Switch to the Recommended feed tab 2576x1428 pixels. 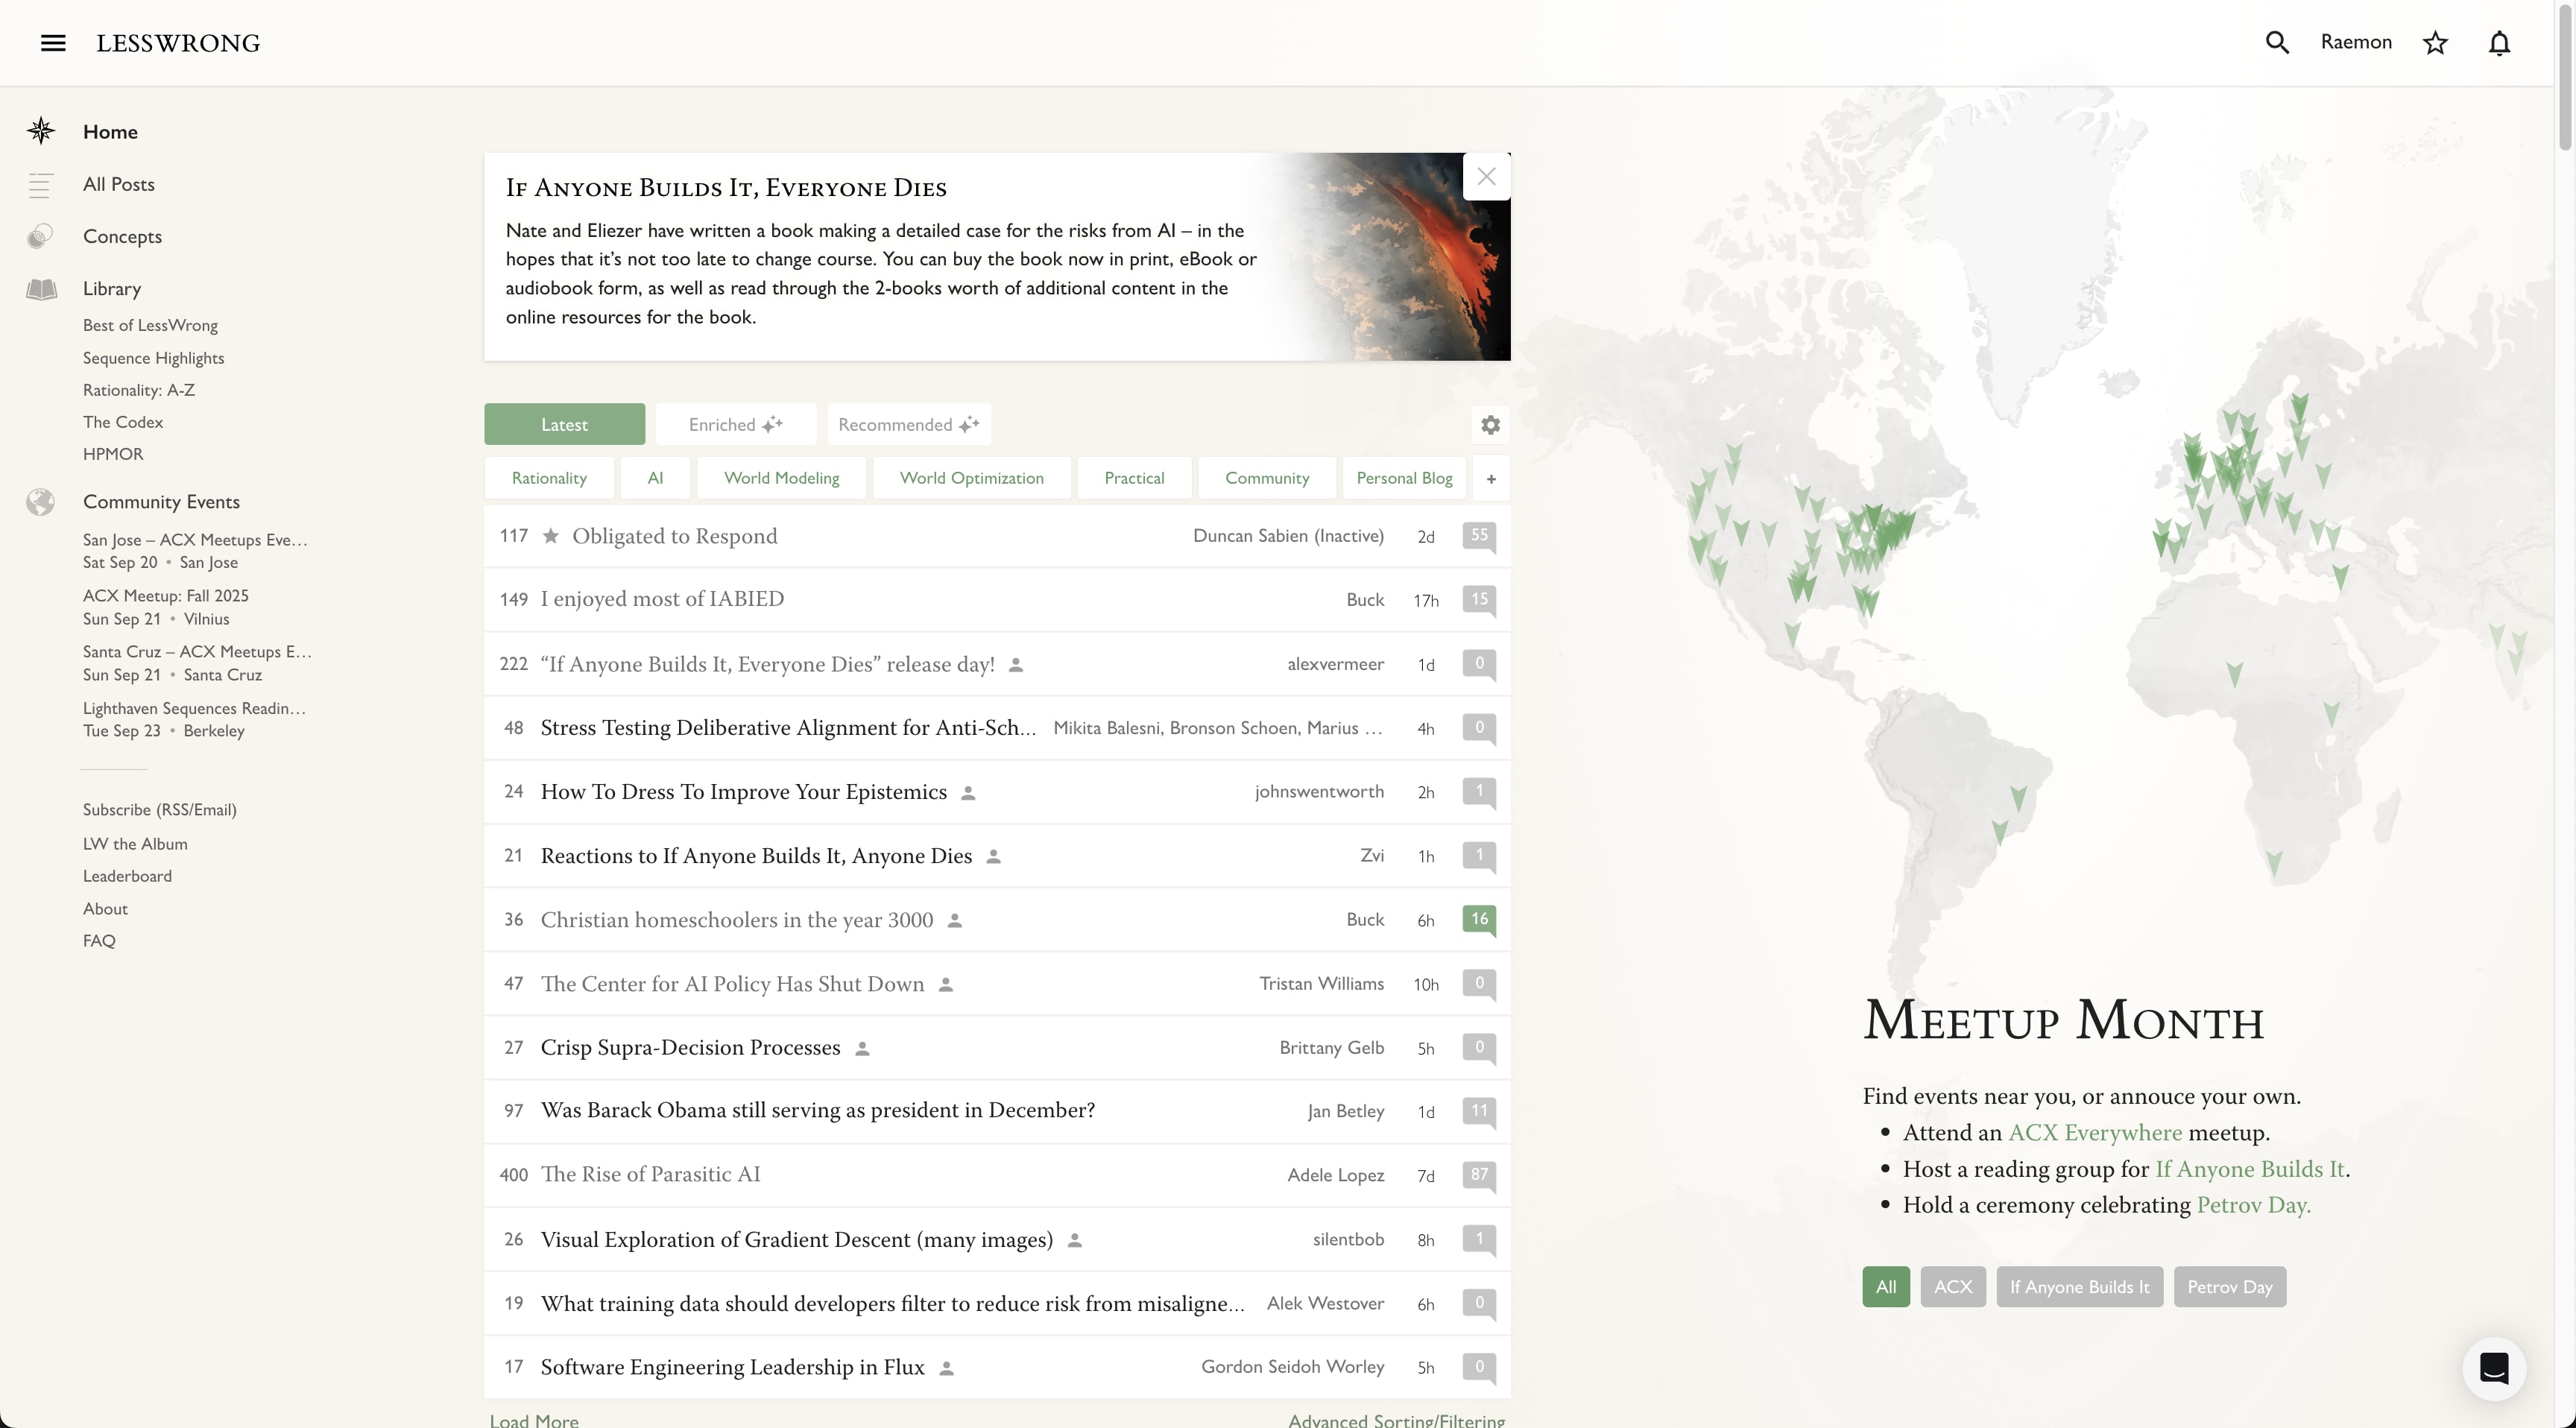(908, 425)
